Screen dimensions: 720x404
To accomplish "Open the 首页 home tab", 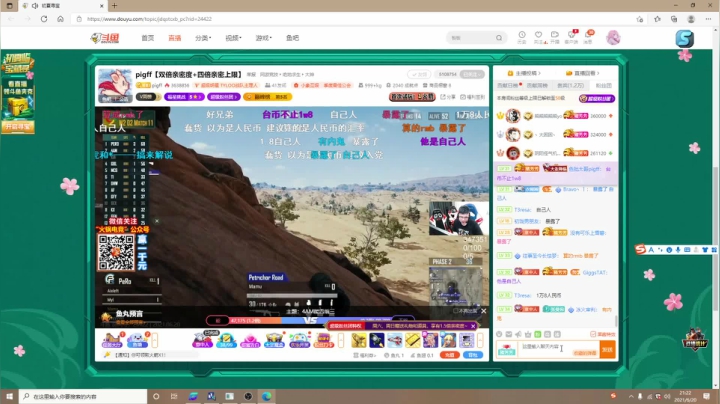I will [x=147, y=38].
